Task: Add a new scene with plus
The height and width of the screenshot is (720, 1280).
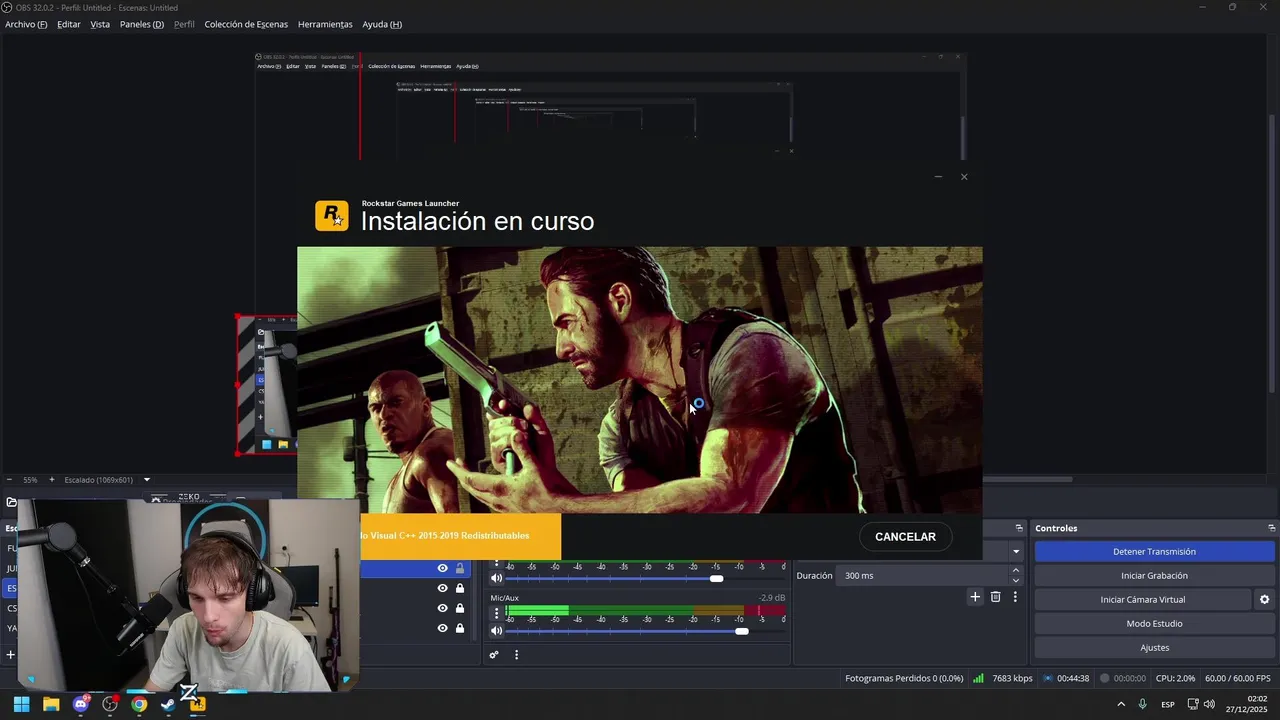Action: point(10,655)
